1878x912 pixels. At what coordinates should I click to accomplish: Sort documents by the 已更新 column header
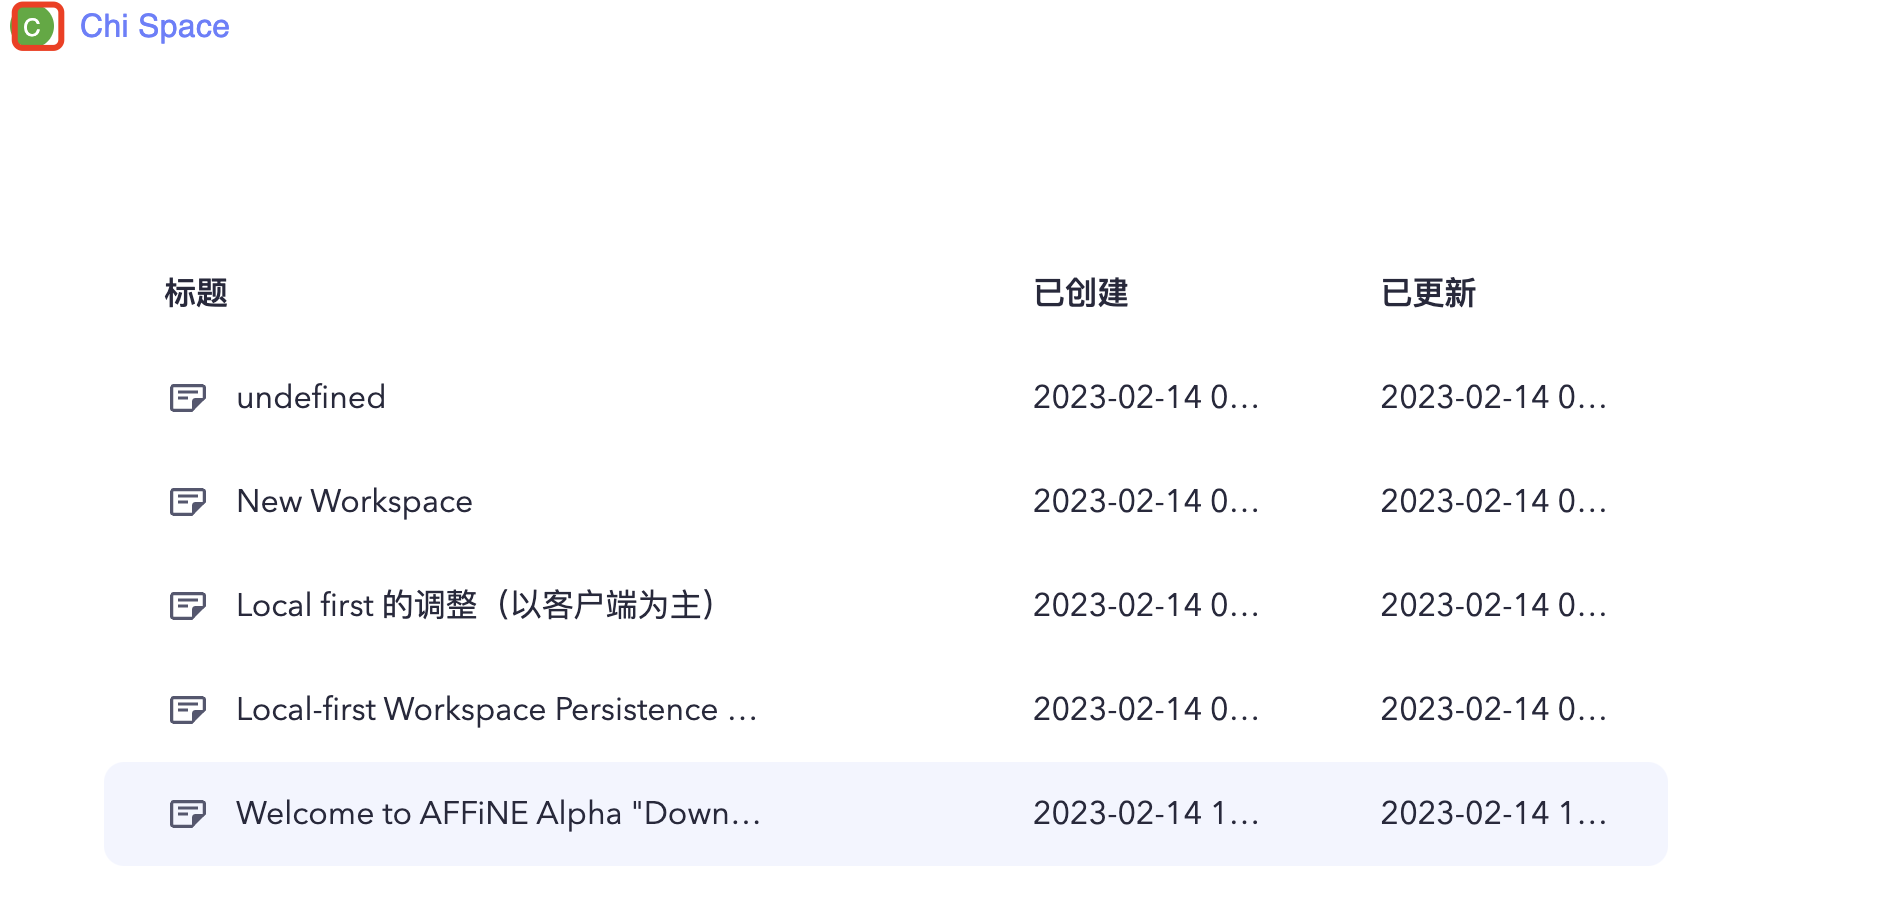(x=1429, y=293)
